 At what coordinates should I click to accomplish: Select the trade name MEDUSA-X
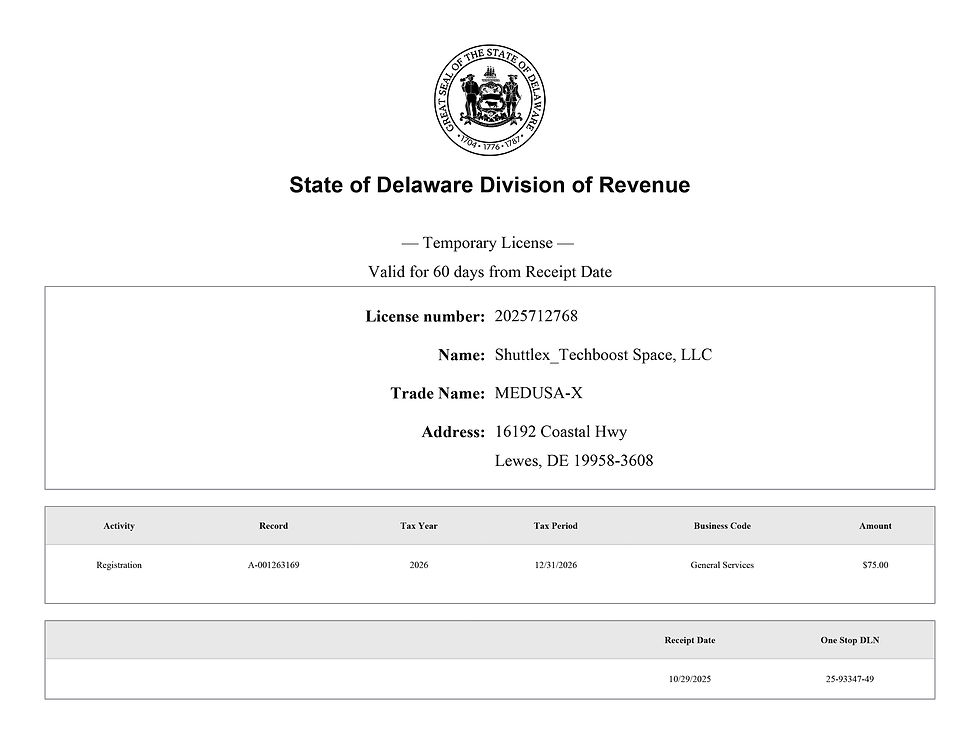pyautogui.click(x=538, y=393)
